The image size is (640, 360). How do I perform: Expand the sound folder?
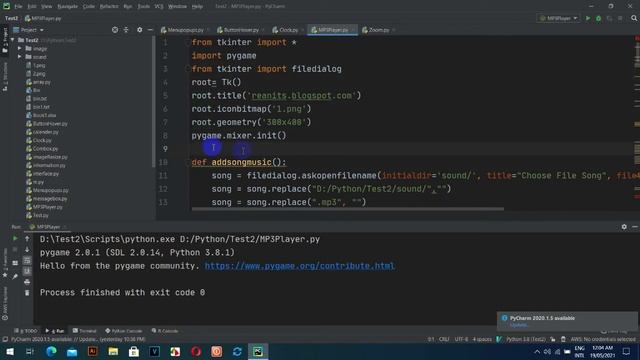coord(20,57)
